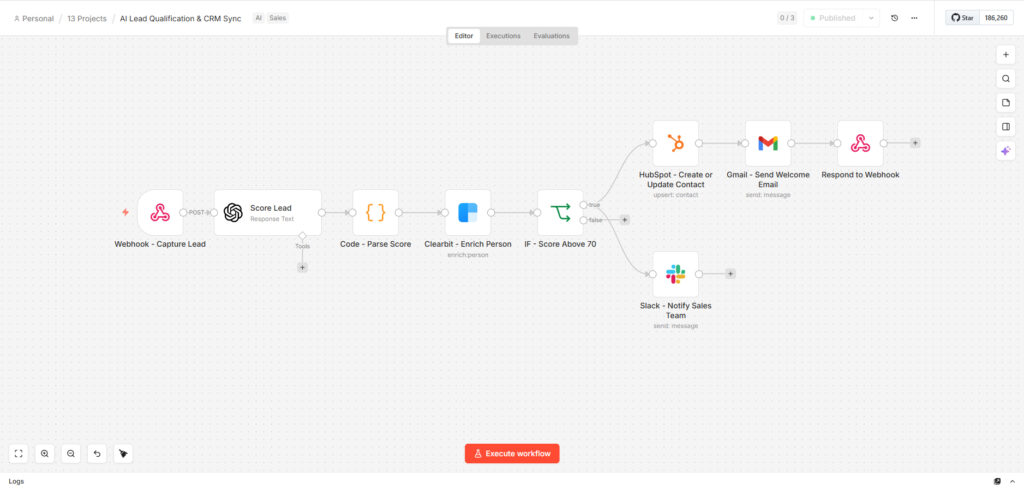Select the Clearbit - Enrich Person node
This screenshot has width=1024, height=489.
pos(468,212)
